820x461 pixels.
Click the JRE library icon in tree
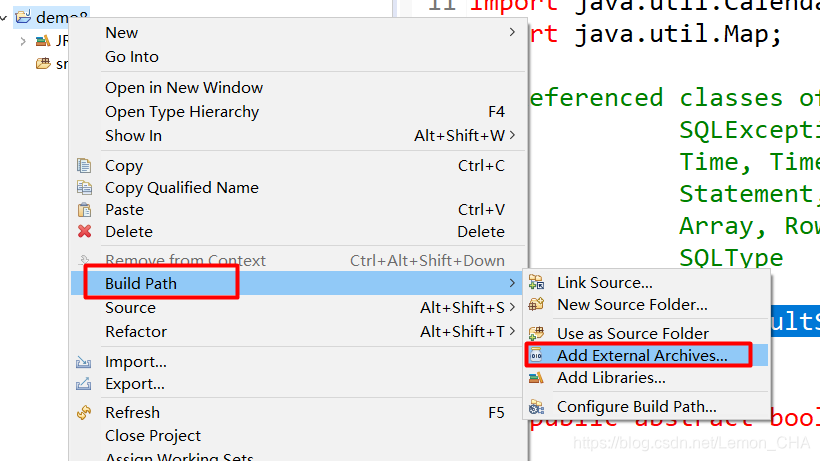(x=43, y=41)
